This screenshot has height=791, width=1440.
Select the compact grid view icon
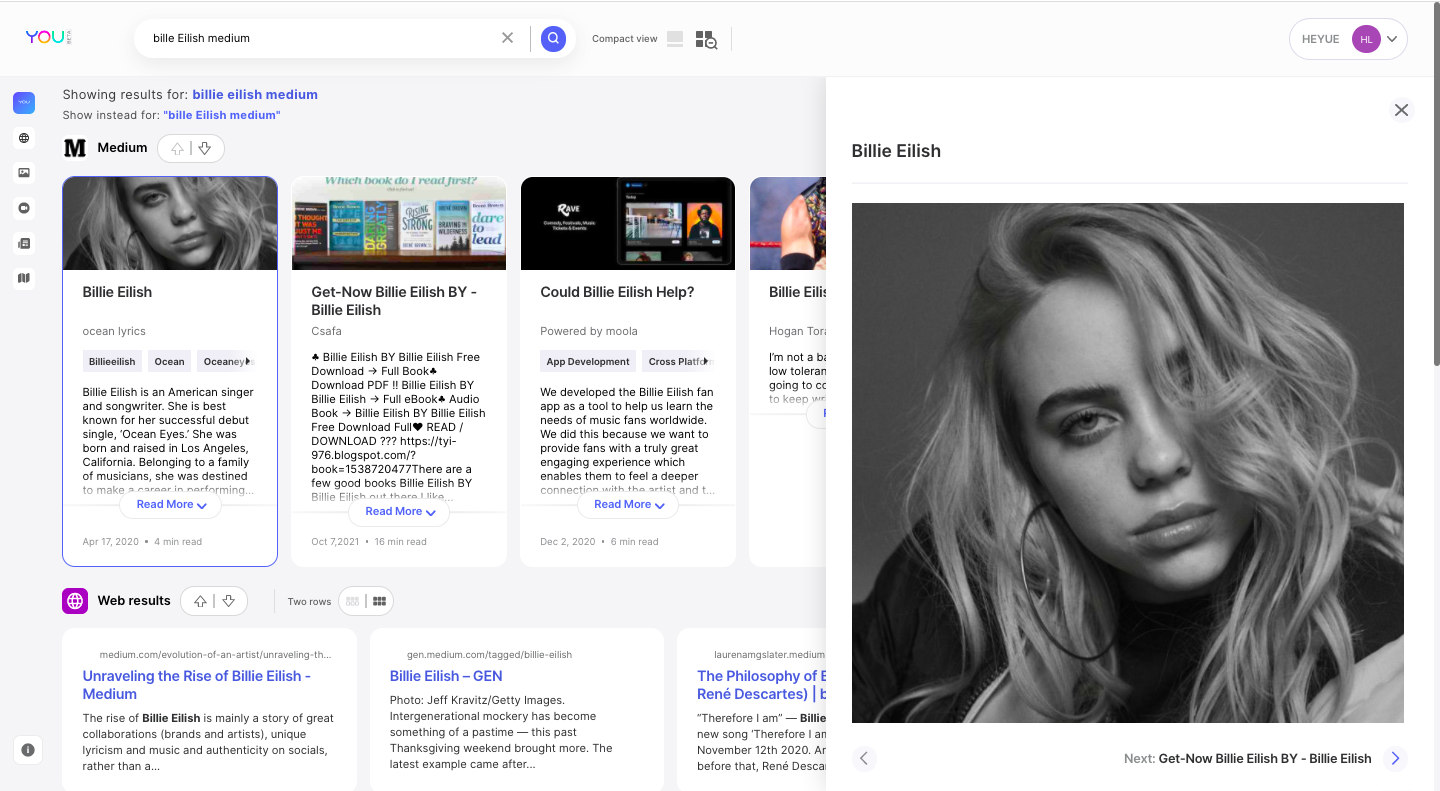[x=706, y=39]
